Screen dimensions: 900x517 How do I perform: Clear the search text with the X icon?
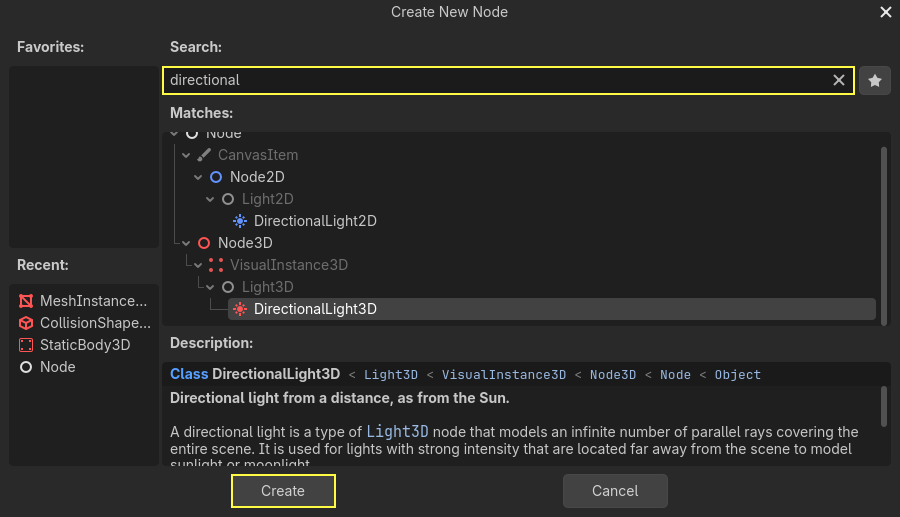tap(839, 80)
